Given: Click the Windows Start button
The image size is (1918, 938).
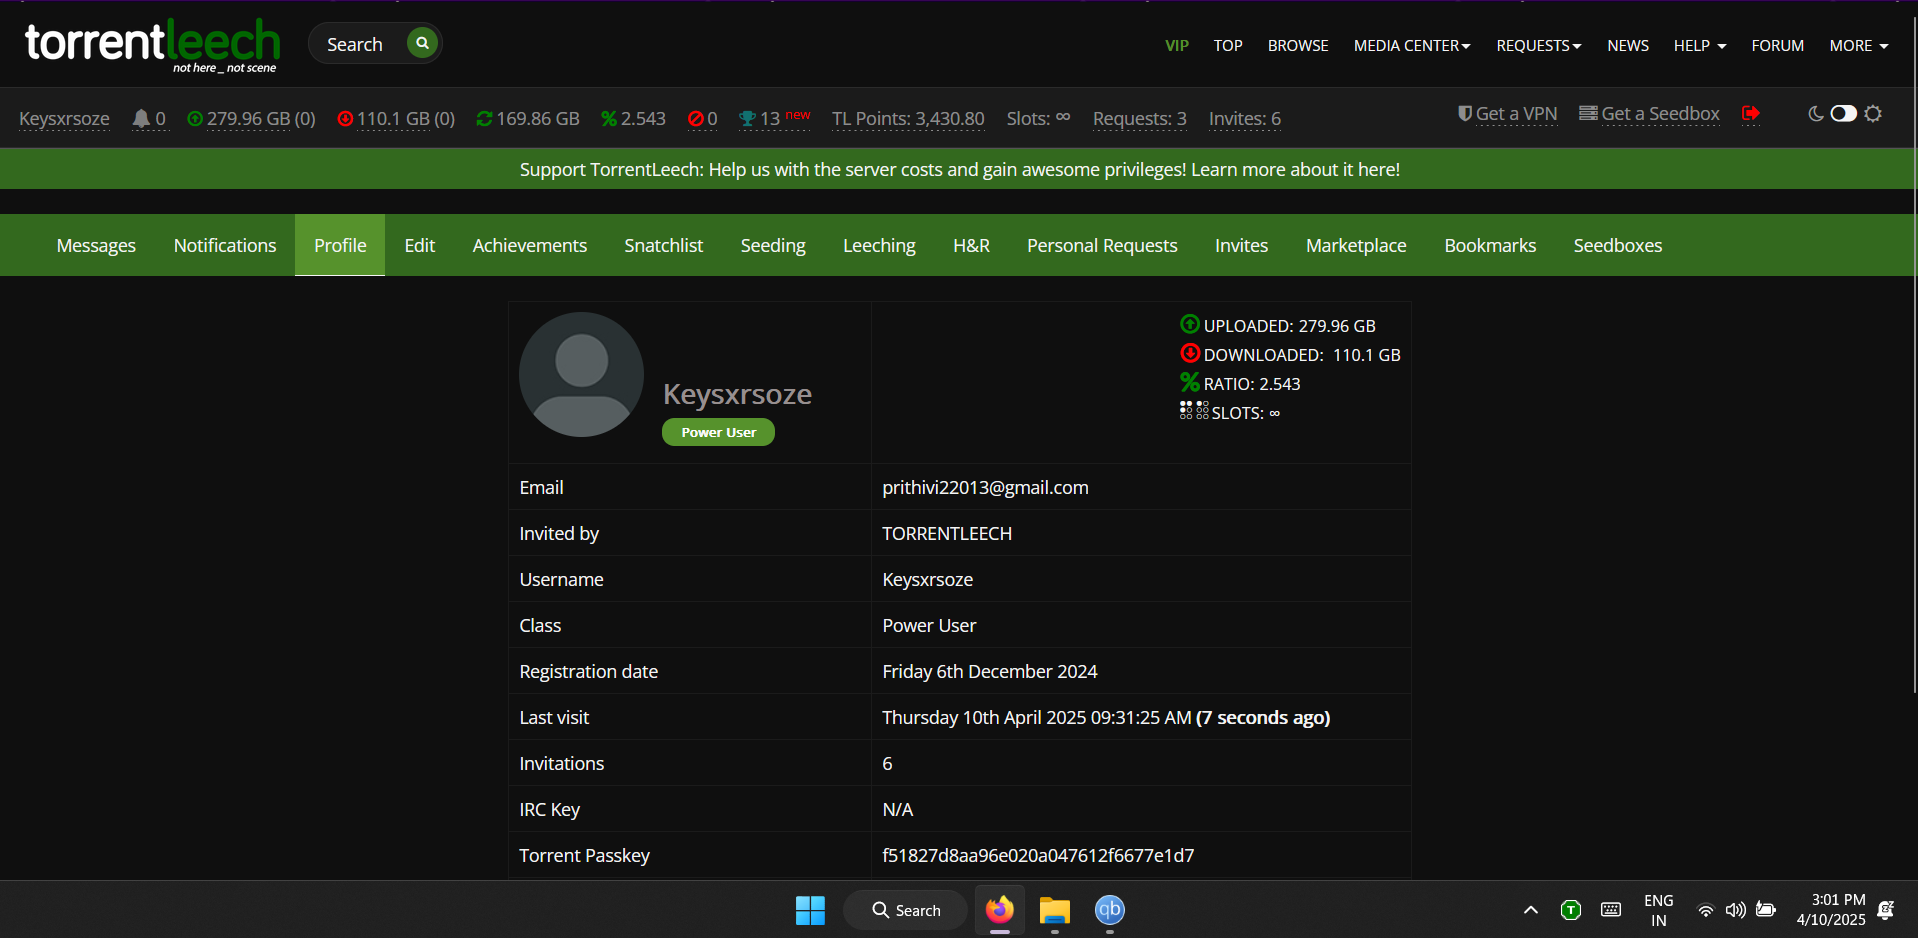Looking at the screenshot, I should point(810,910).
